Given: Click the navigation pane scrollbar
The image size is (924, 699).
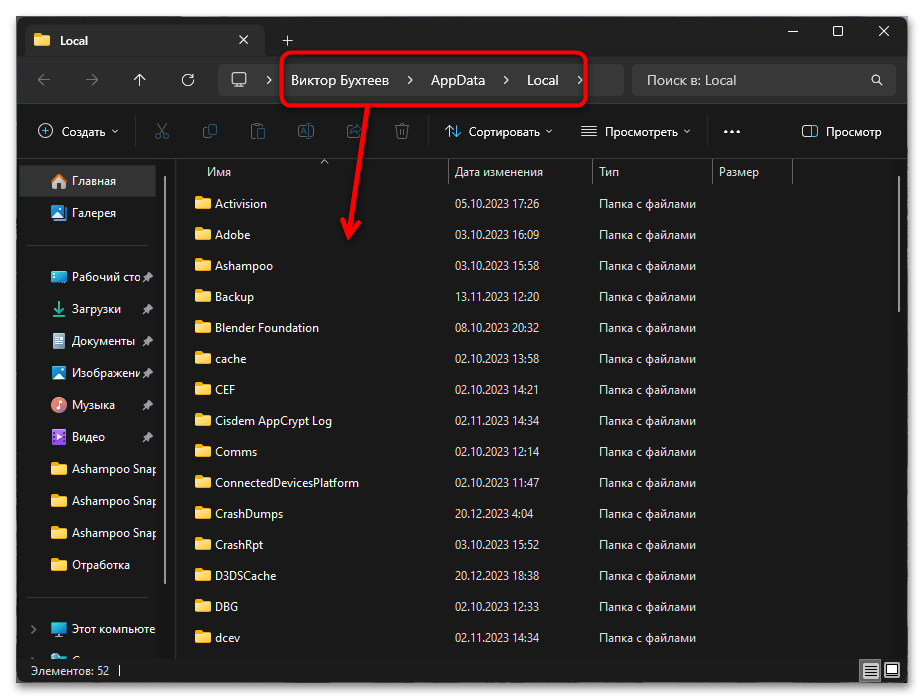Looking at the screenshot, I should tap(165, 380).
